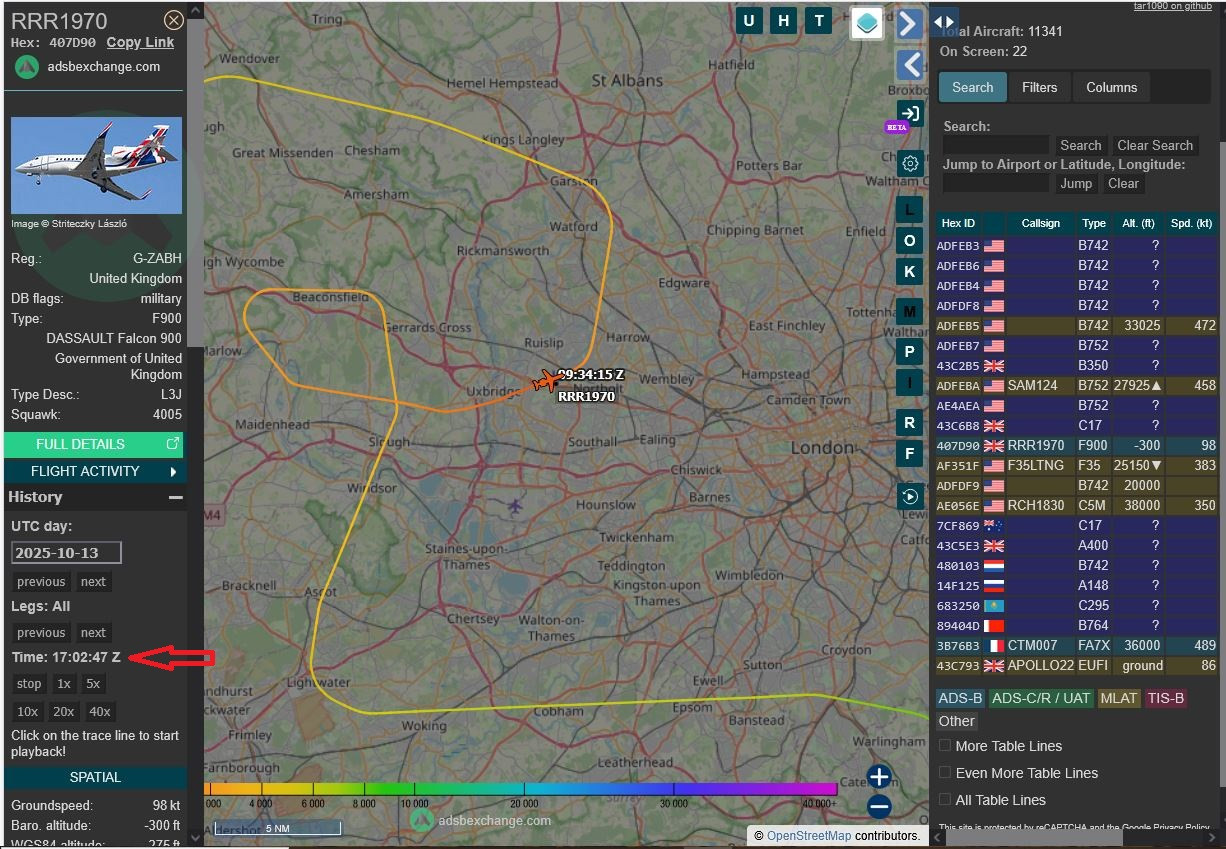
Task: Click the replay playback icon on map
Action: click(910, 496)
